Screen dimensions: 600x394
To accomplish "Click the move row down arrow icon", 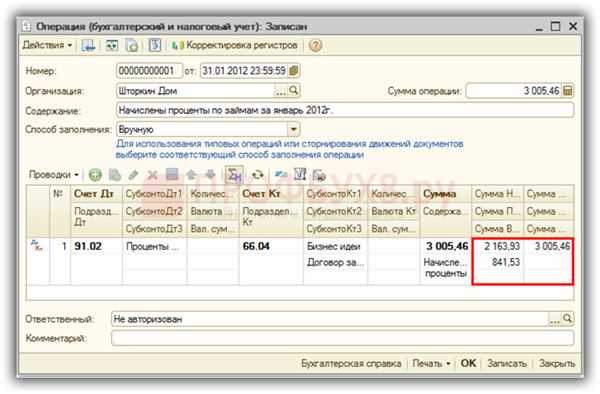I will pos(210,175).
